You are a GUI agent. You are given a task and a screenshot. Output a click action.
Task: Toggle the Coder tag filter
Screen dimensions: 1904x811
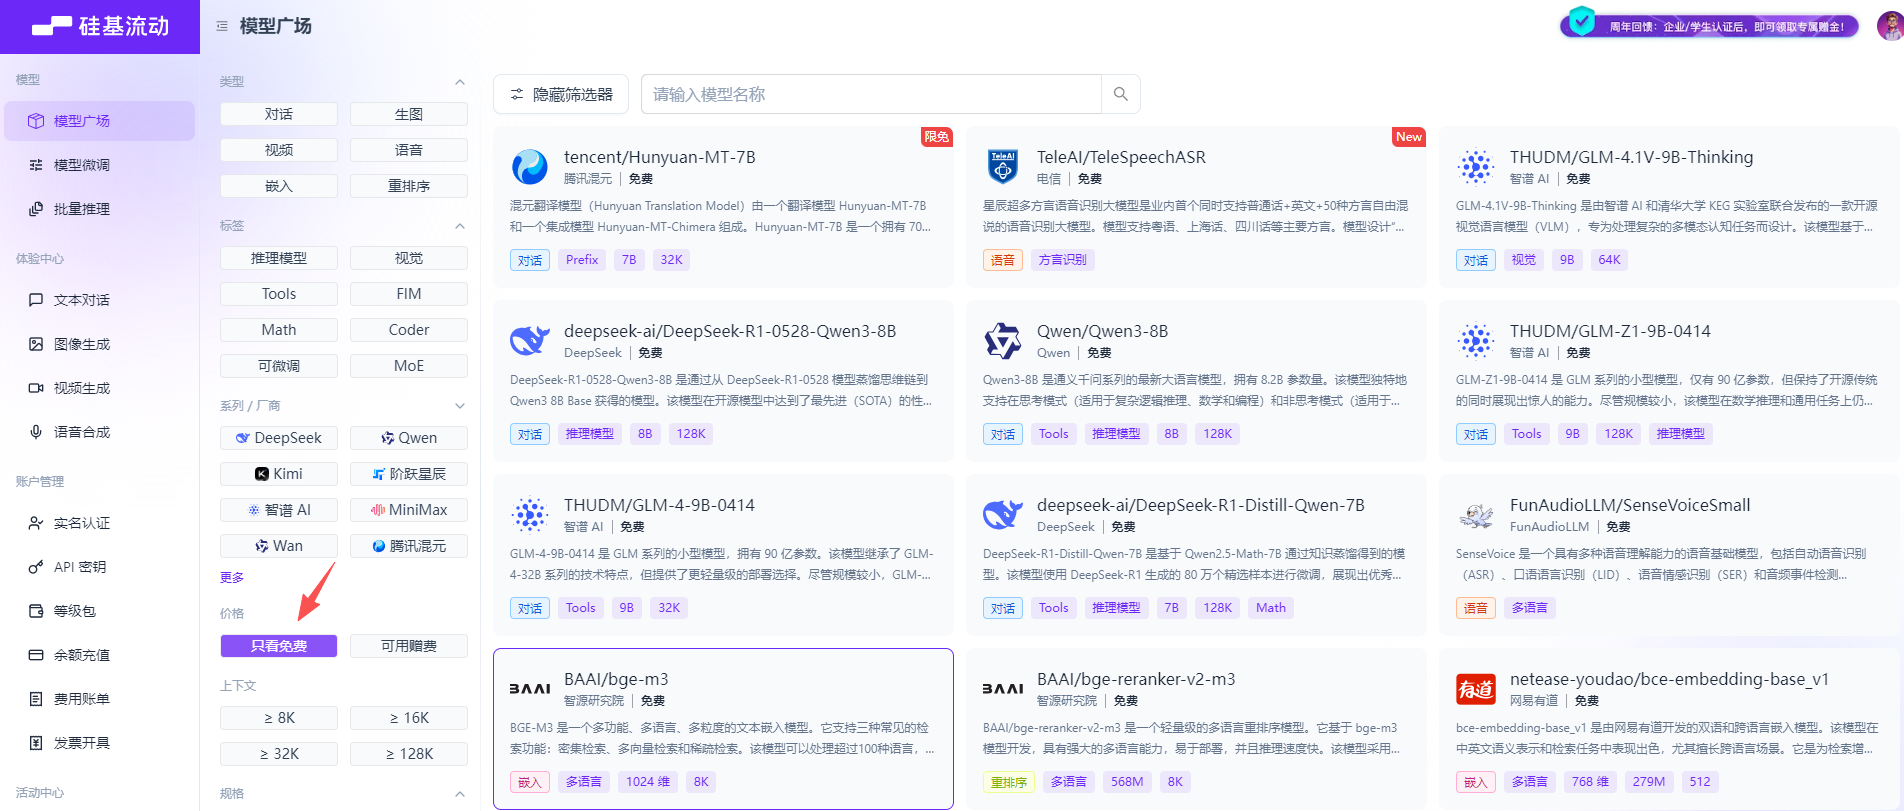409,330
